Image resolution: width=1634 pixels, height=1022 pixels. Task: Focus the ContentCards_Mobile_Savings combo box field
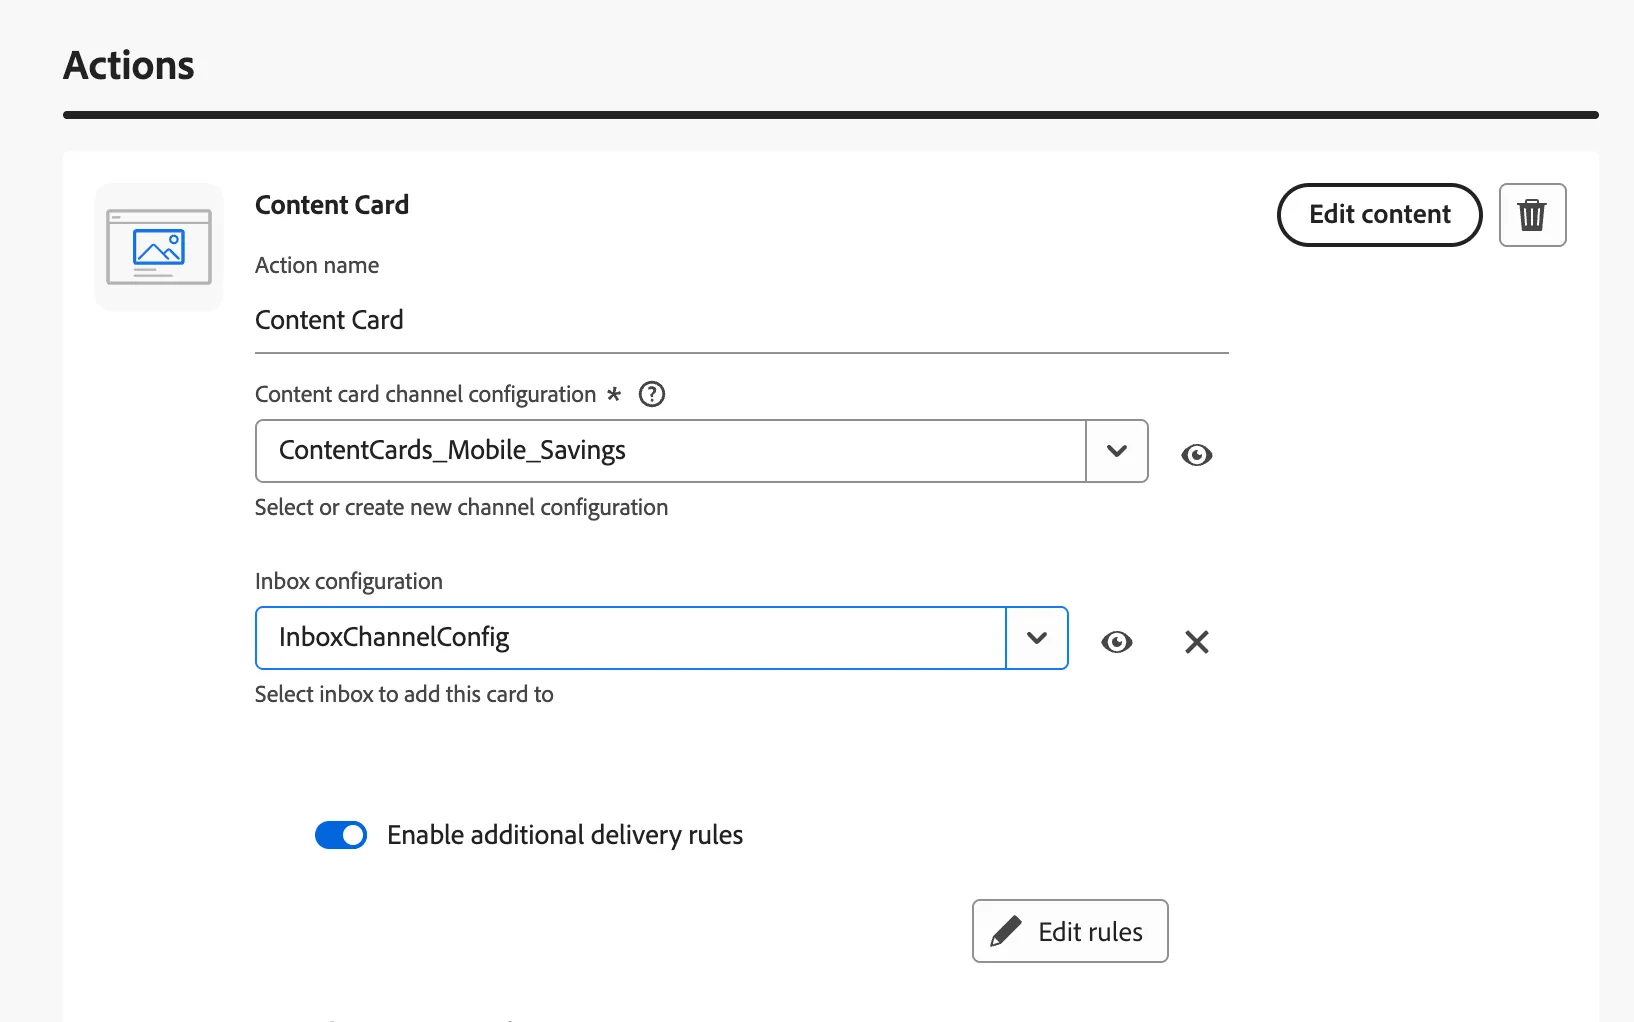click(671, 451)
